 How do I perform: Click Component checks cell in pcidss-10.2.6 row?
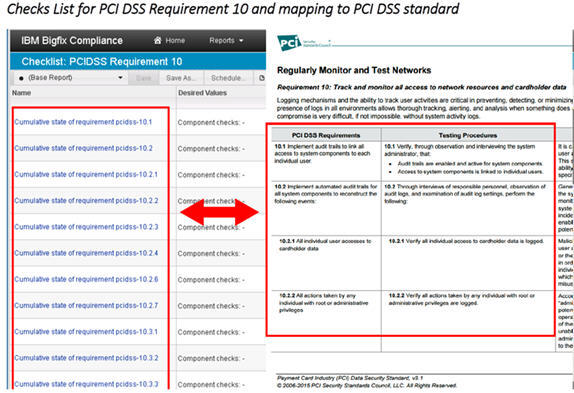(211, 280)
